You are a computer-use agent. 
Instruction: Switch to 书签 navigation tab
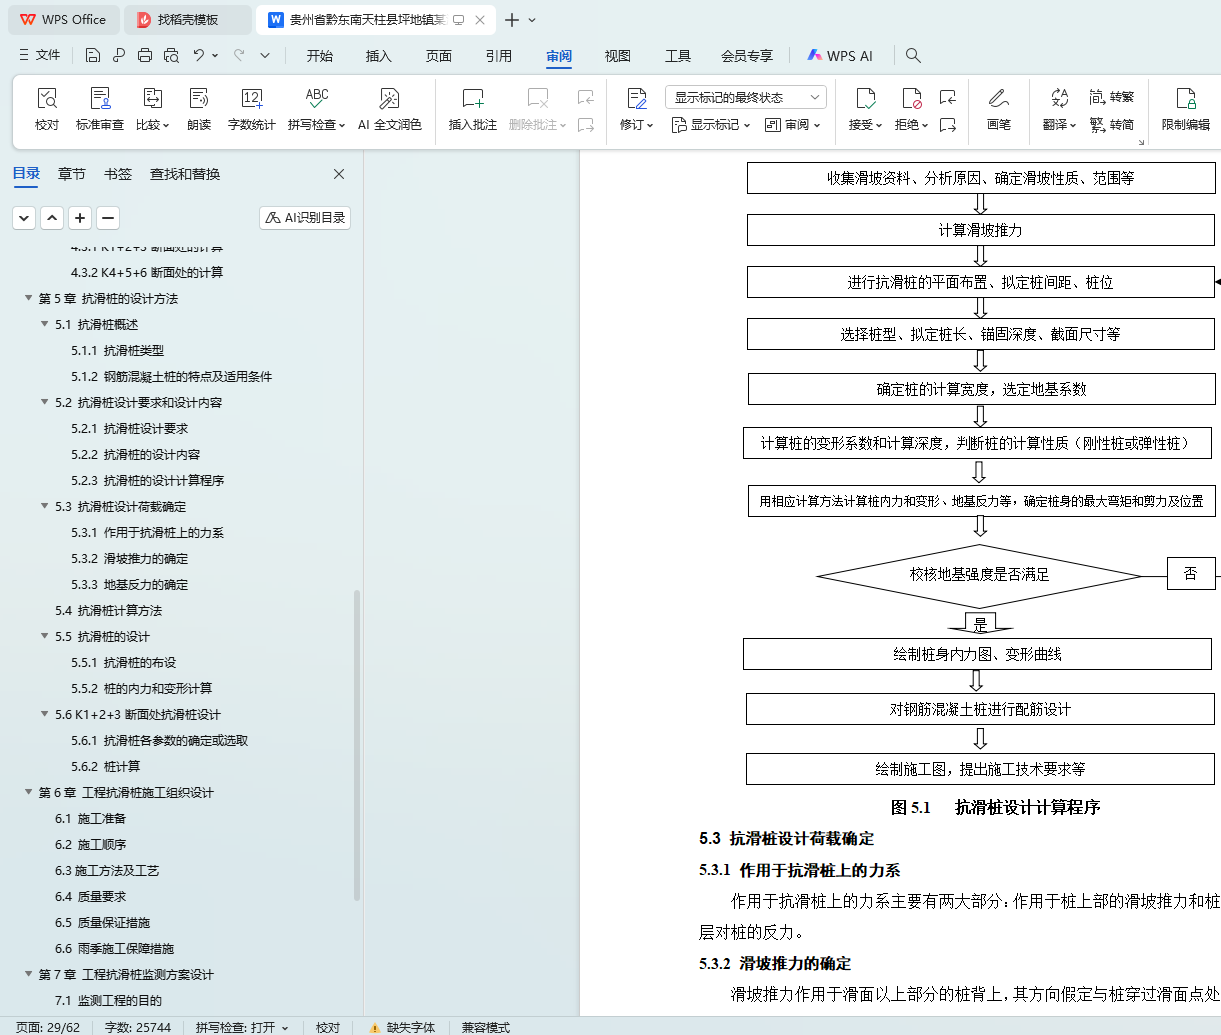pyautogui.click(x=118, y=174)
